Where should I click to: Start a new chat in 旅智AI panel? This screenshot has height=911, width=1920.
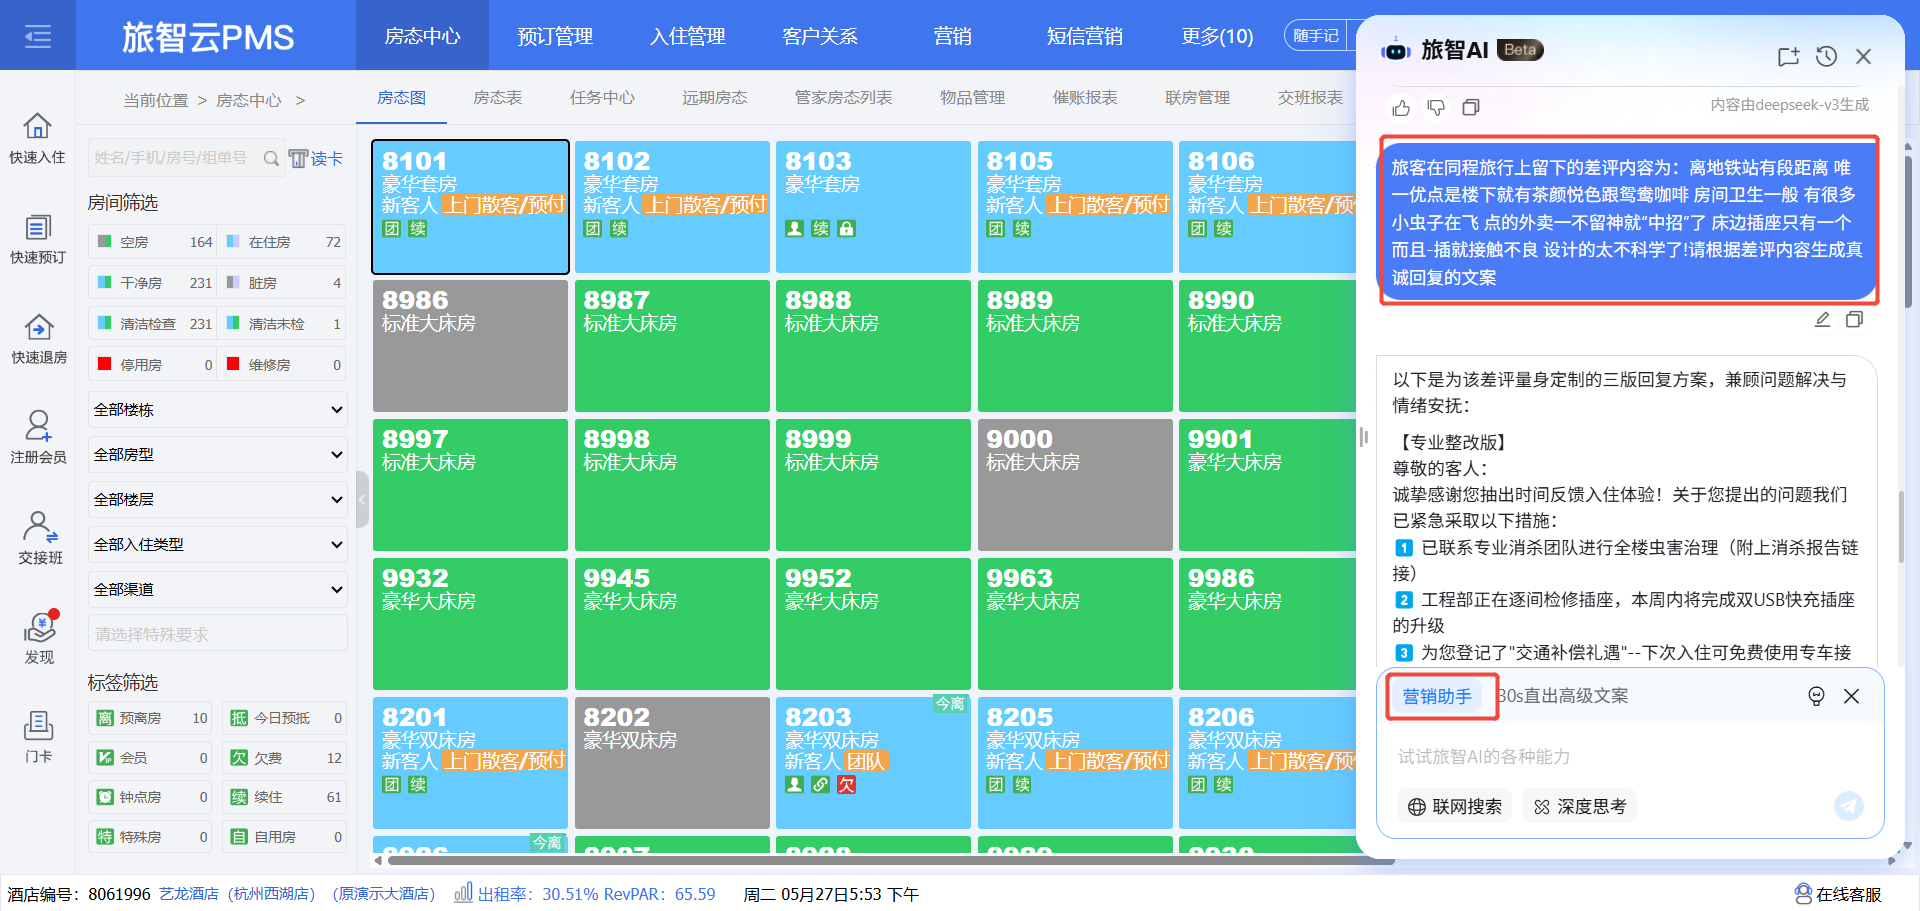(1789, 56)
